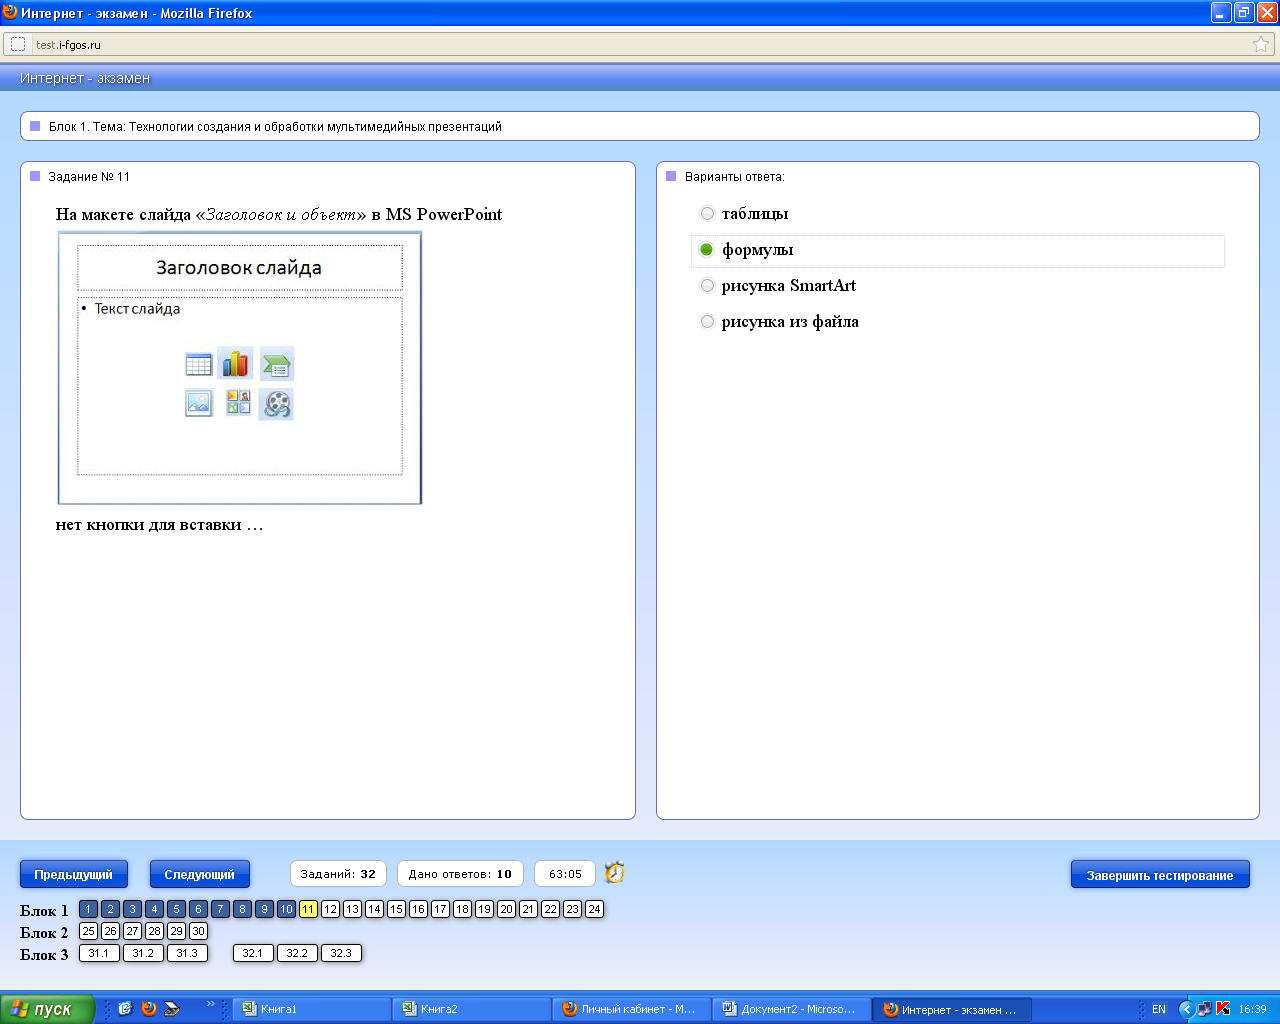Screen dimensions: 1280x1024
Task: Click the 'Интернет - экзамен' page header
Action: tap(85, 78)
